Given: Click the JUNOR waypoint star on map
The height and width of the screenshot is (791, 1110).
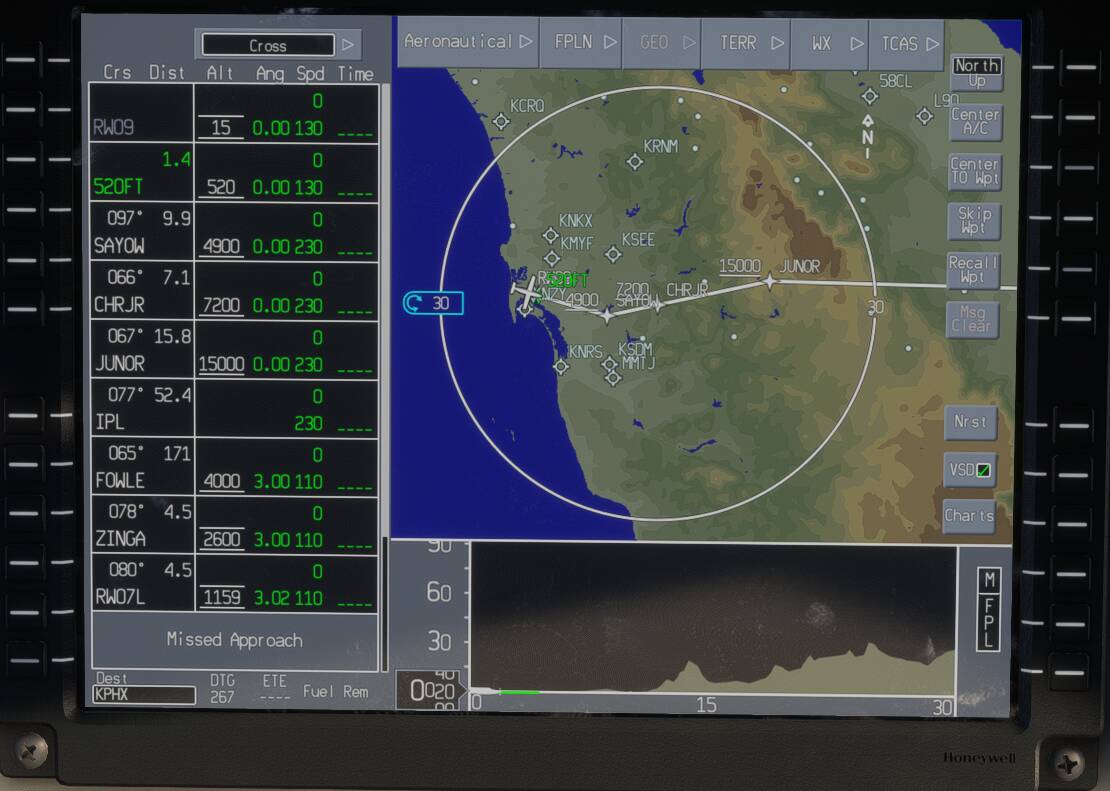Looking at the screenshot, I should tap(770, 281).
